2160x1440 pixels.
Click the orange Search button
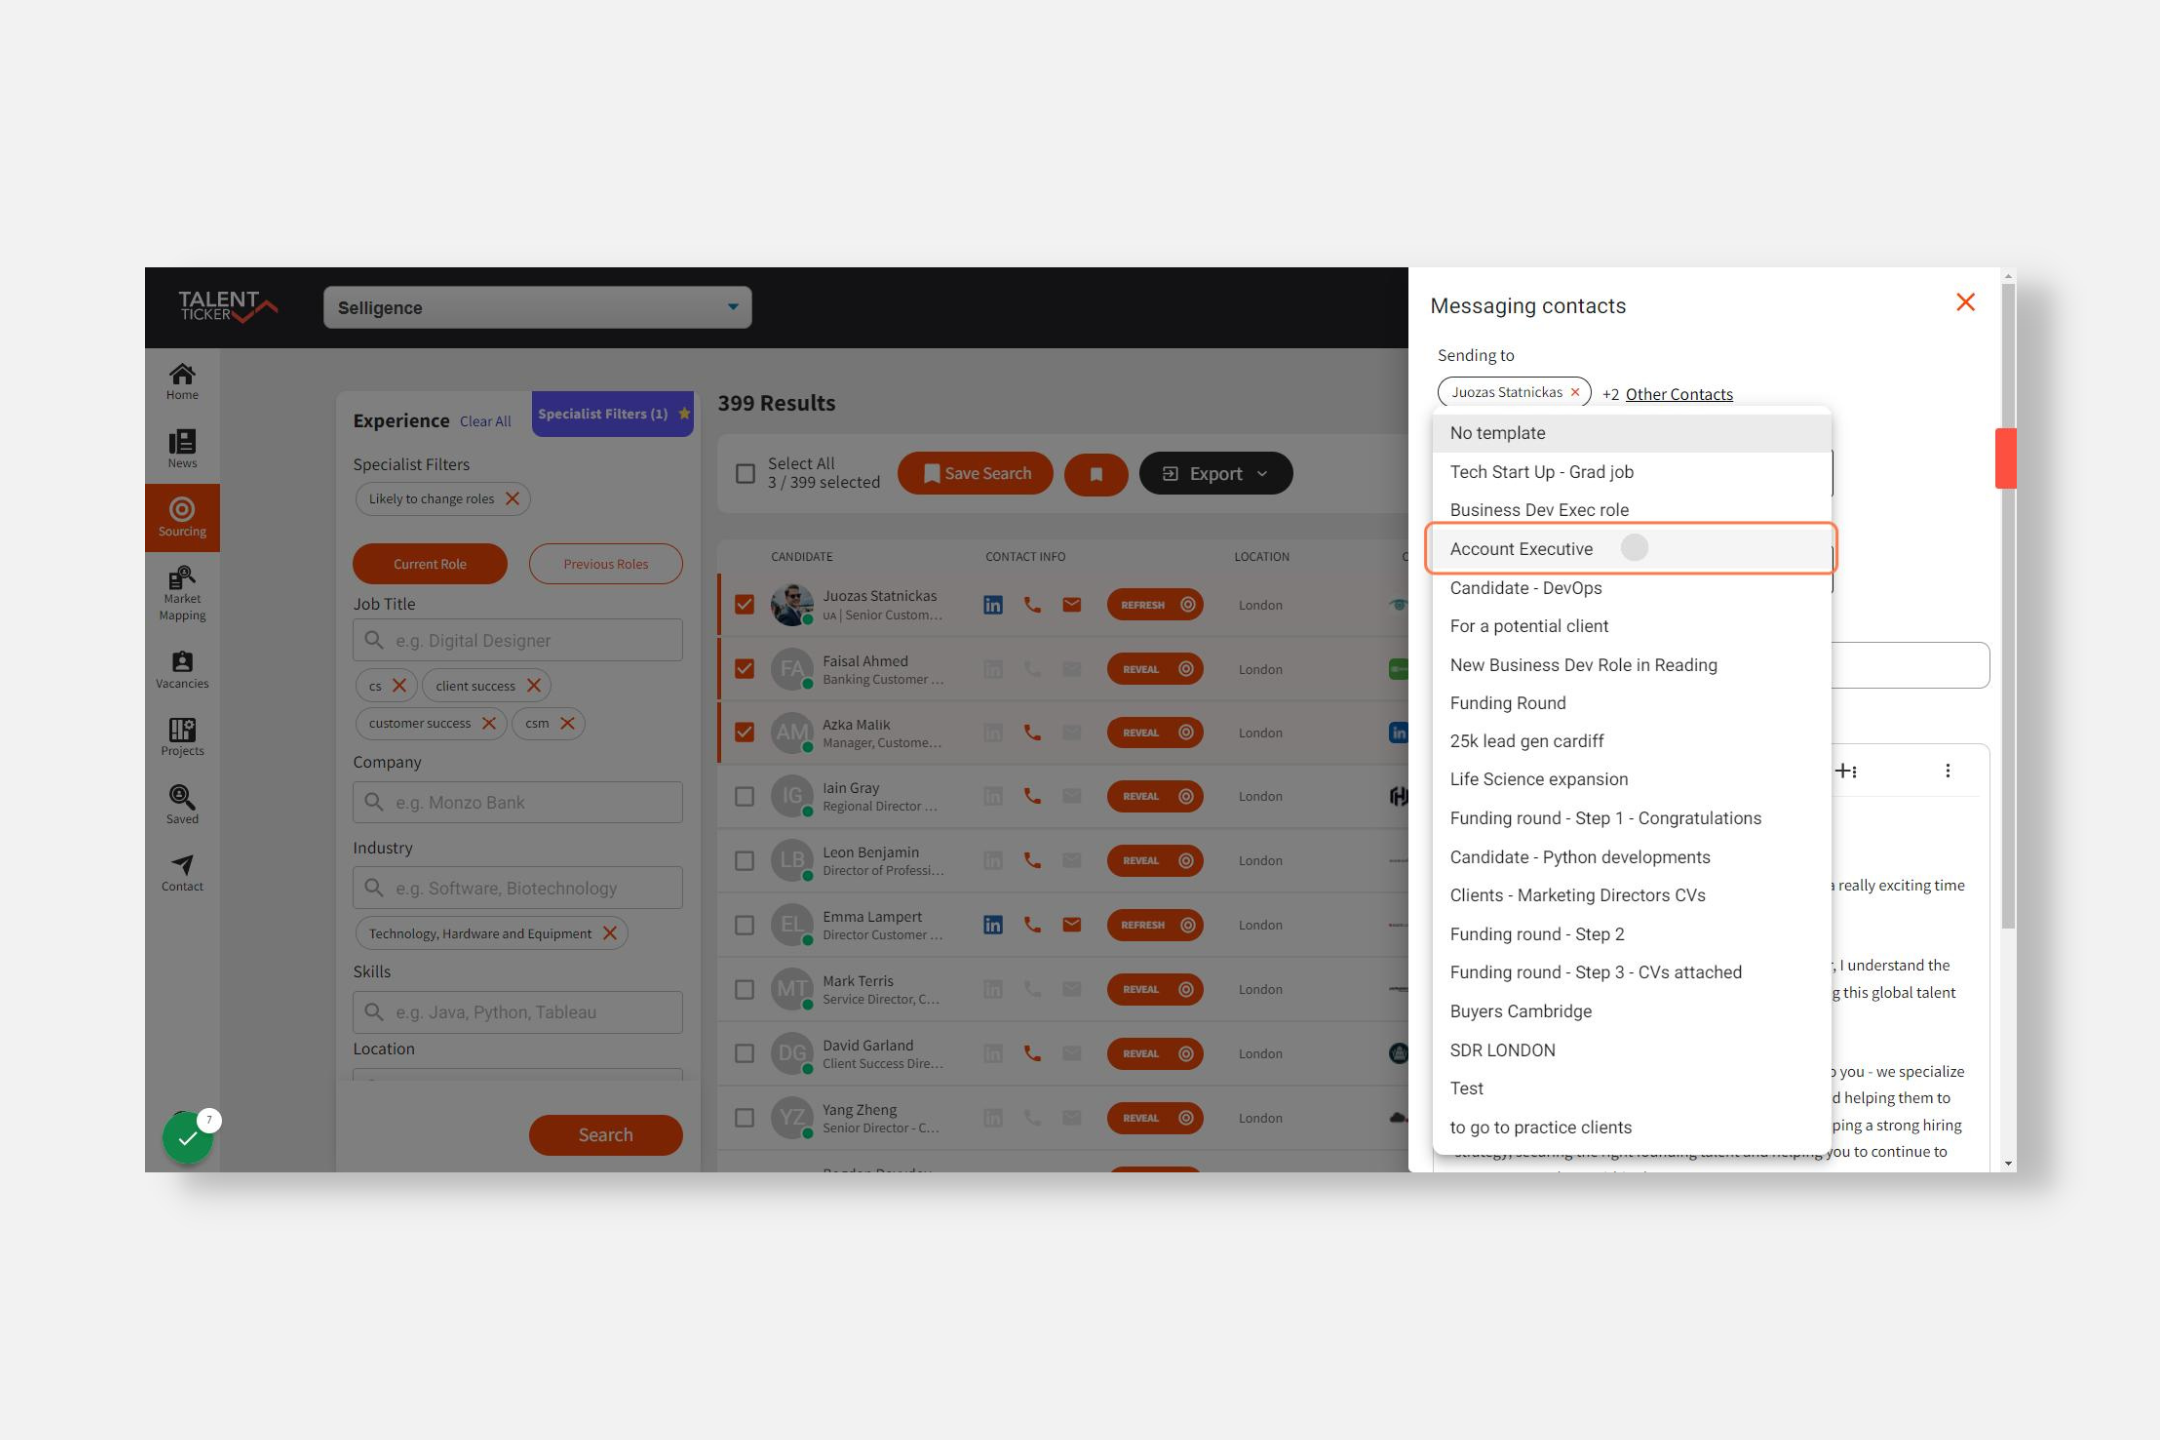(x=606, y=1135)
